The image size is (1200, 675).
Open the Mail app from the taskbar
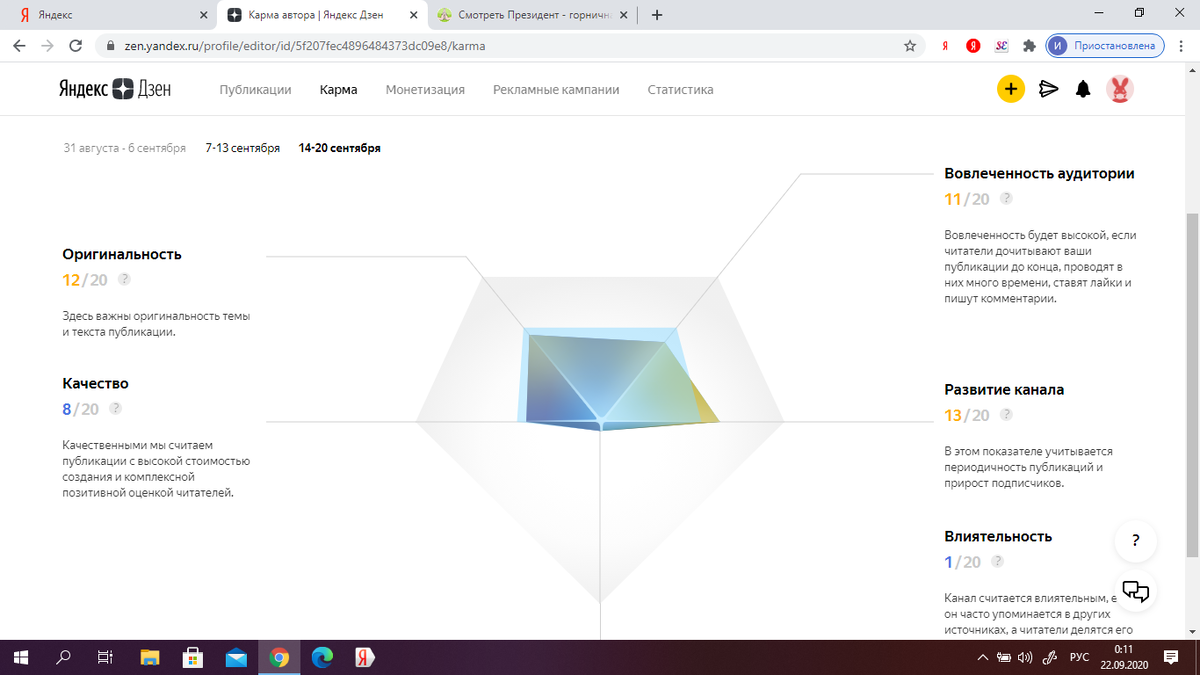236,657
